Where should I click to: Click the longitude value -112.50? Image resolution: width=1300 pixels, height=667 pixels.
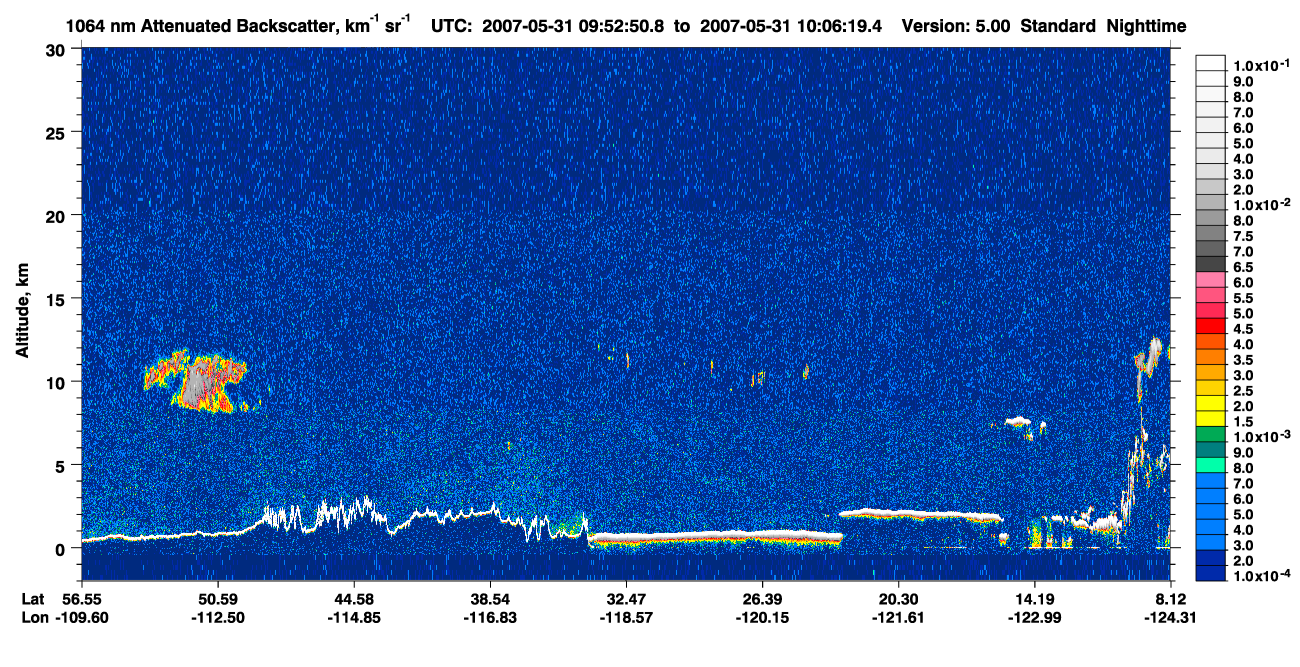[x=217, y=617]
